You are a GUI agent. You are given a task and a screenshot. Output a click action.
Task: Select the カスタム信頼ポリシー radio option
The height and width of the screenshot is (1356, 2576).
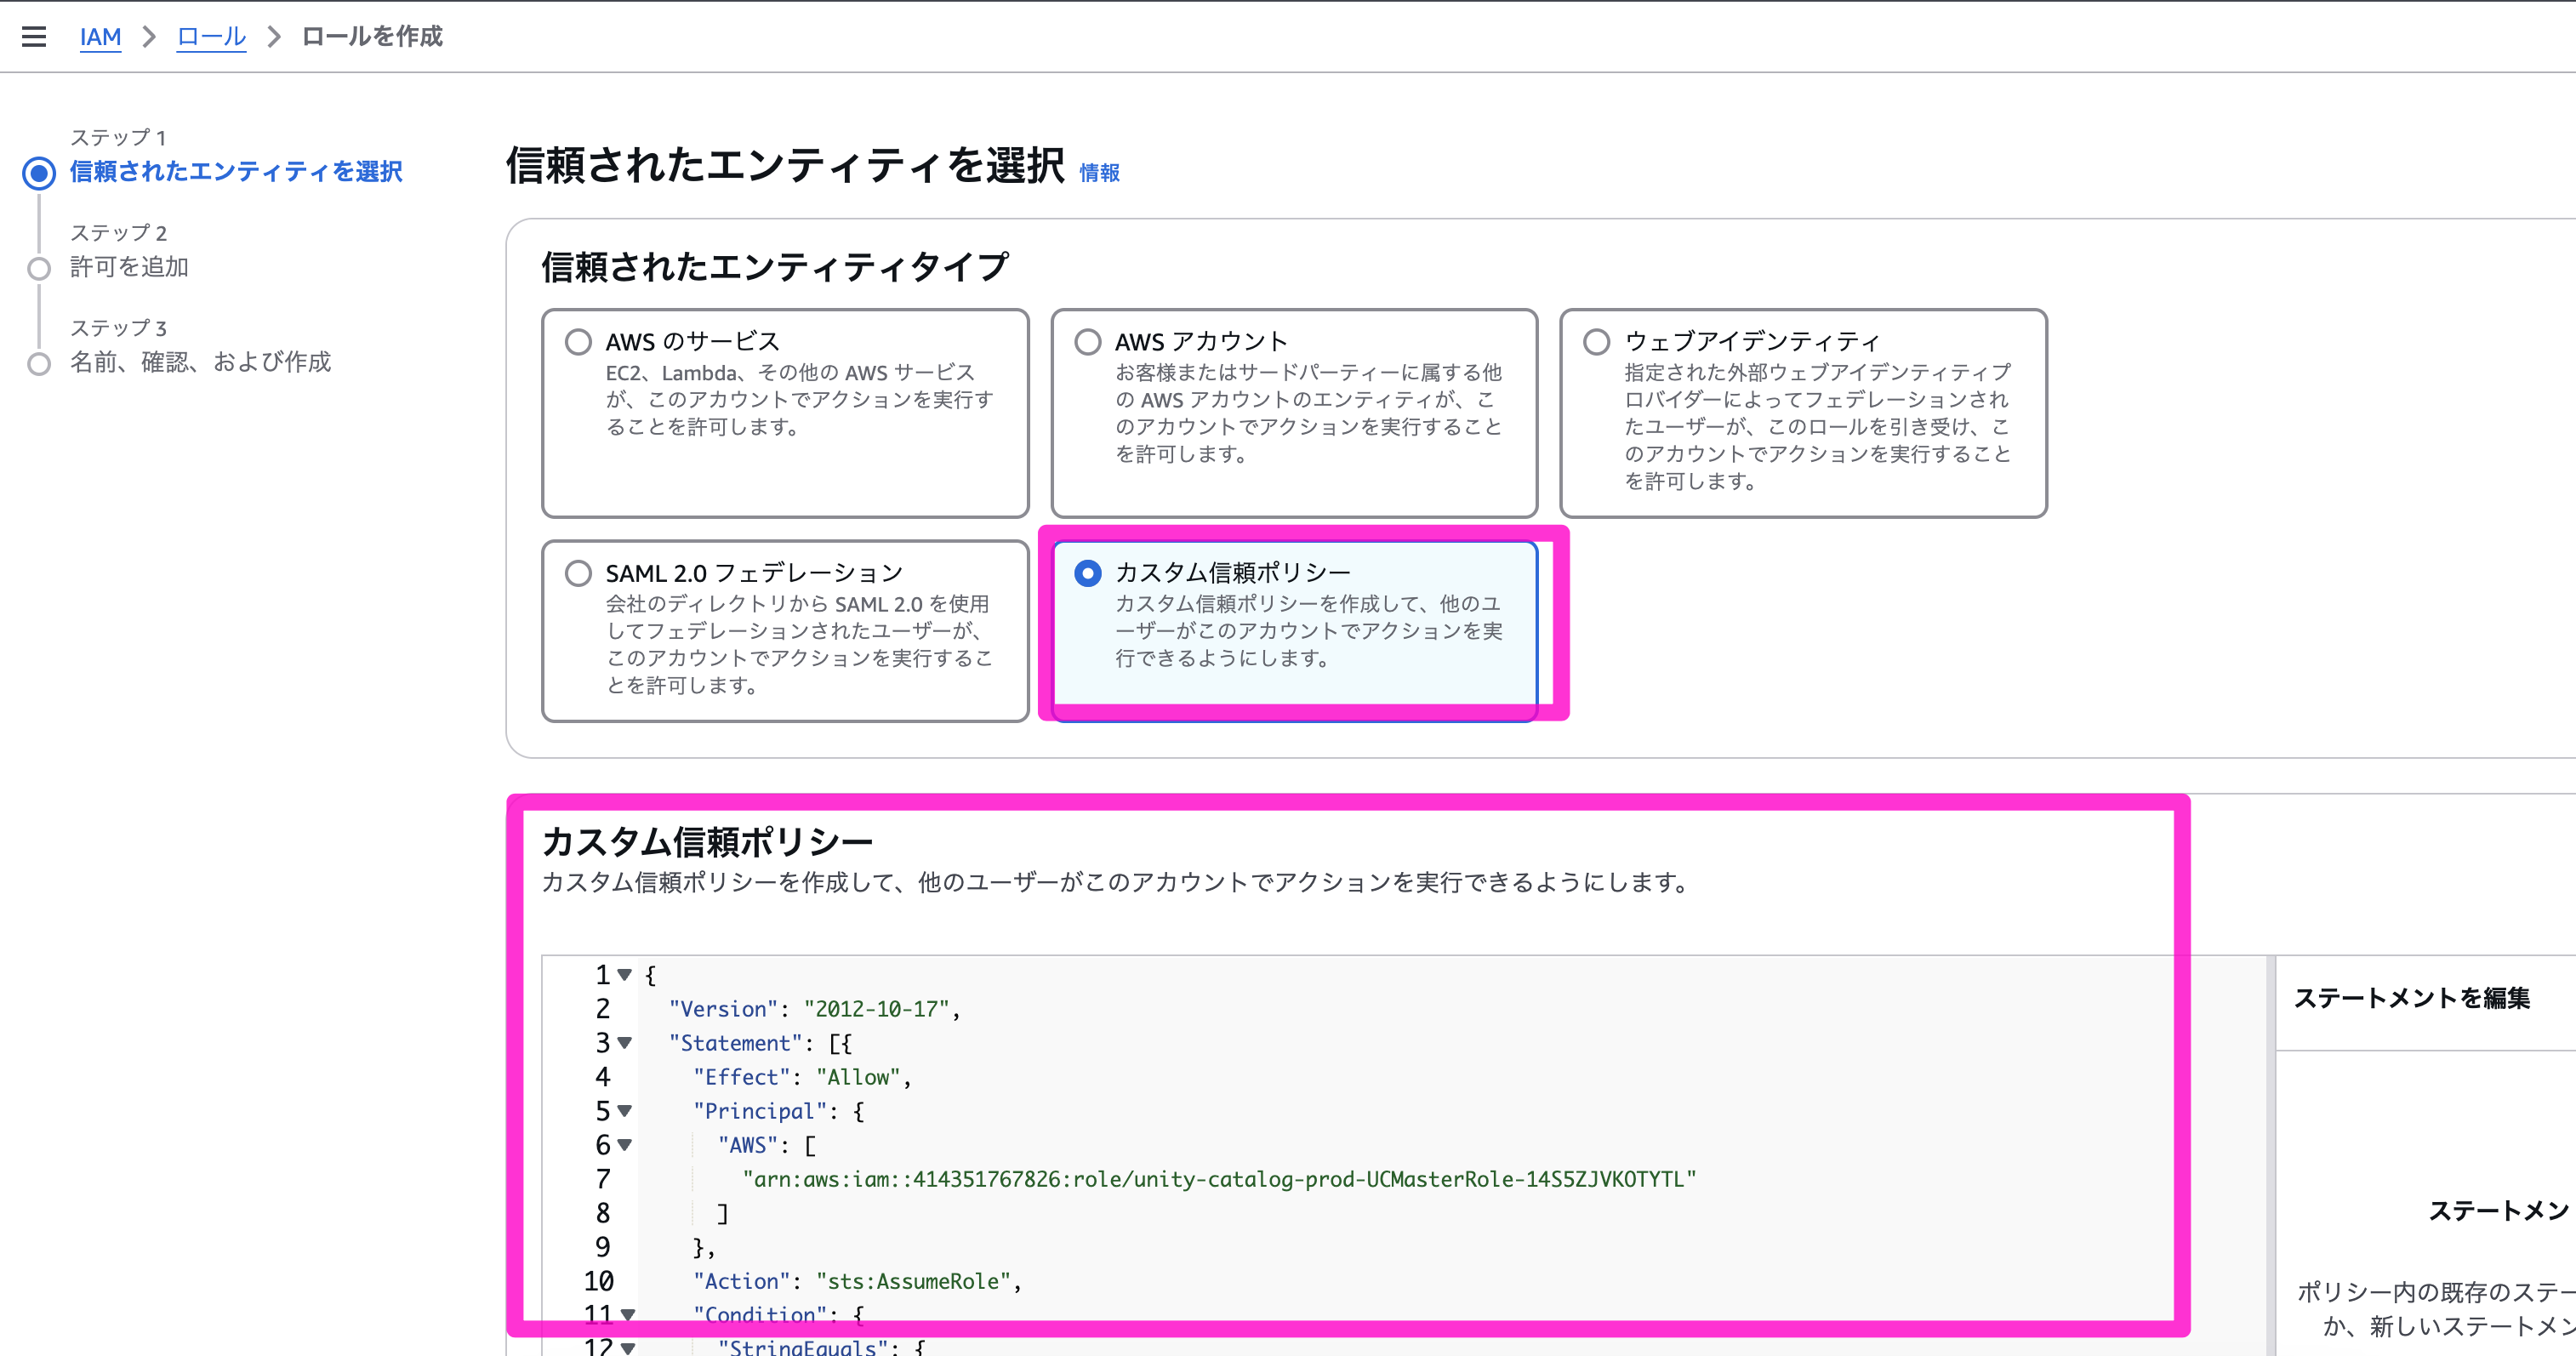coord(1087,573)
